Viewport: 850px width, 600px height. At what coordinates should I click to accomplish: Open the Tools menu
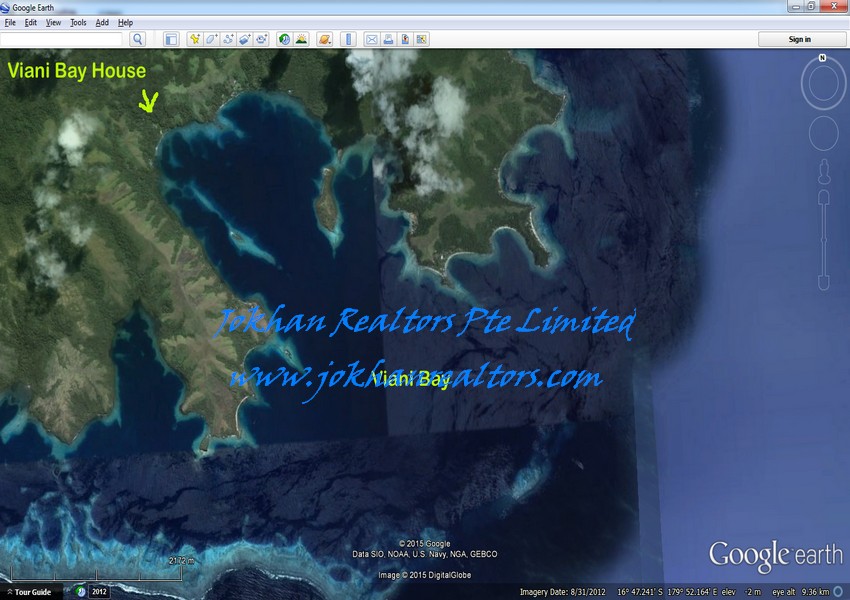[78, 22]
